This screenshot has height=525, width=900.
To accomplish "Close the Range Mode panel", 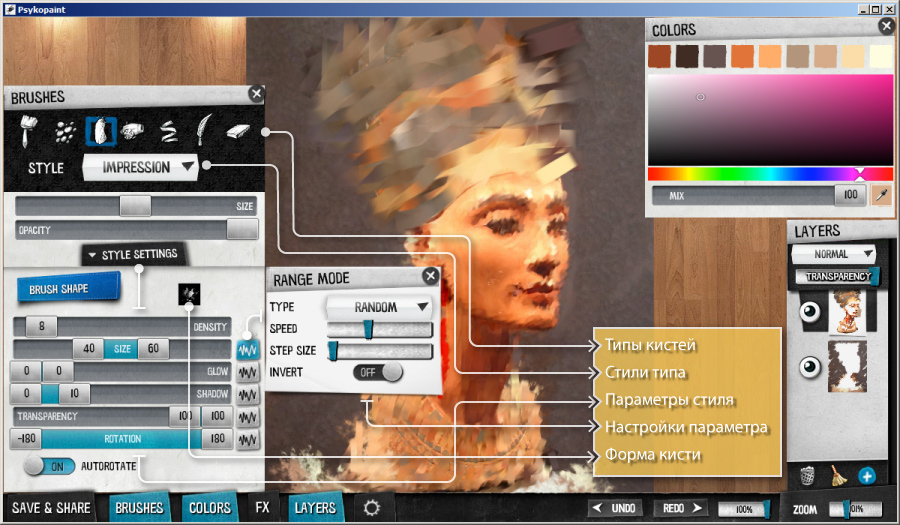I will point(430,277).
